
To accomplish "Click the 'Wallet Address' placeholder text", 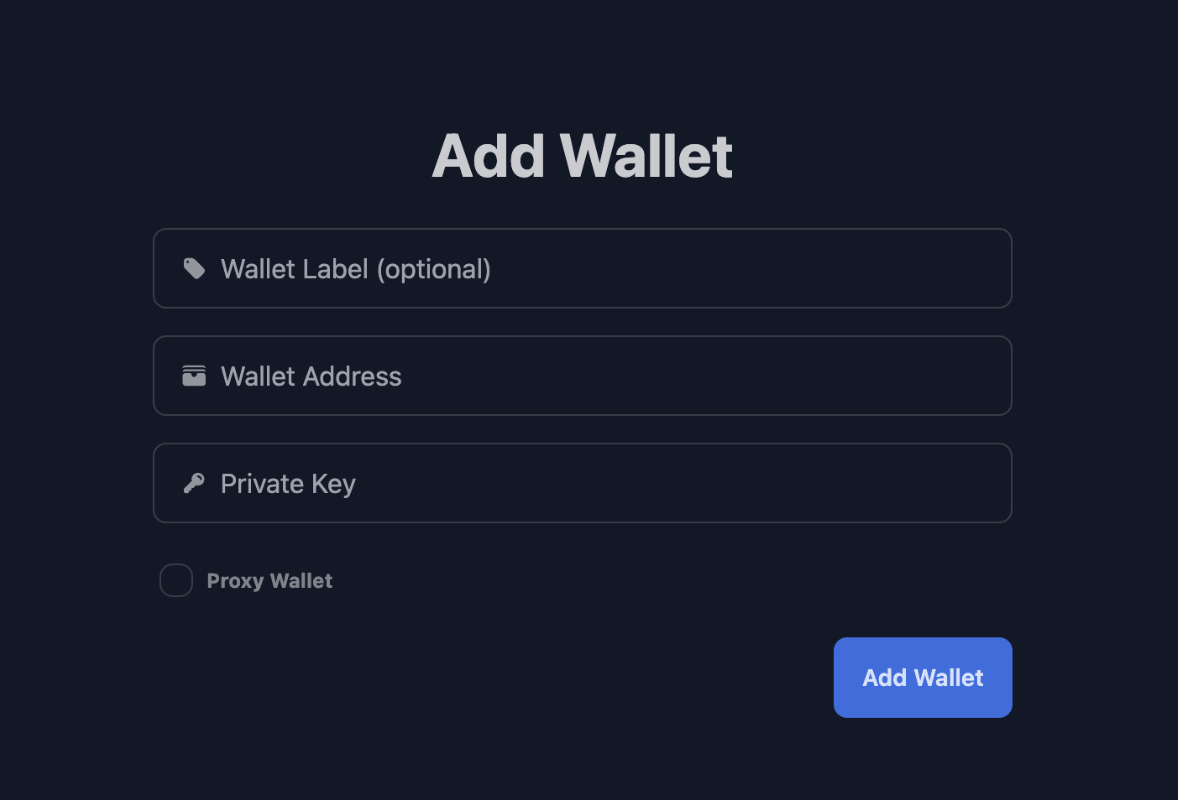I will coord(311,376).
